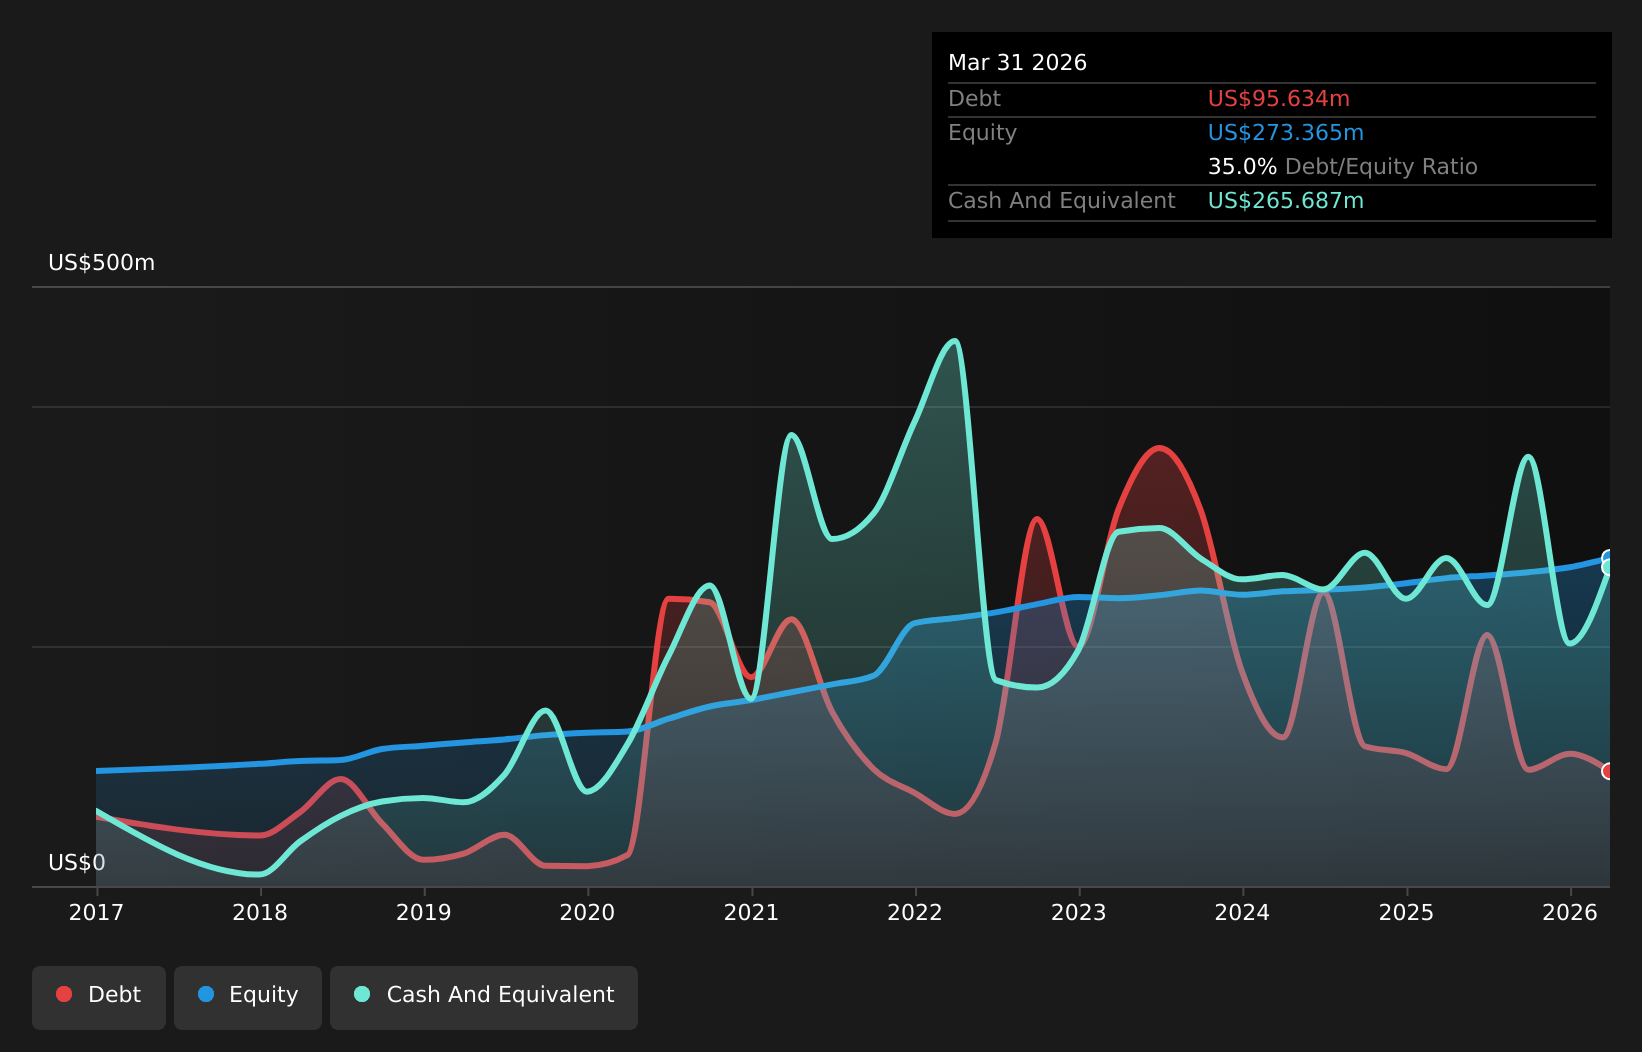Viewport: 1642px width, 1052px height.
Task: Click the 2022 x-axis label
Action: [915, 912]
